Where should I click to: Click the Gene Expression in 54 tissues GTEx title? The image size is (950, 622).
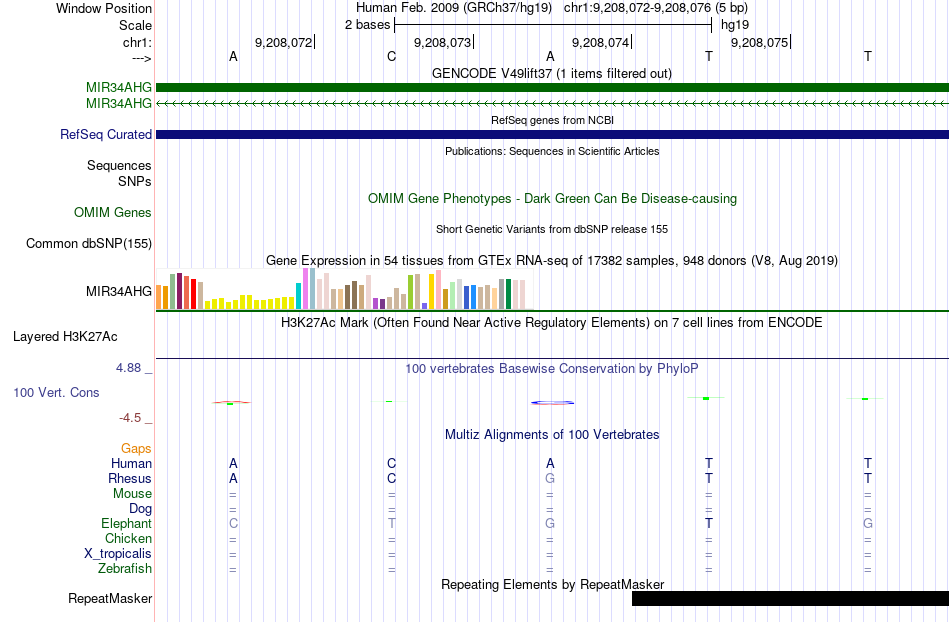pos(552,260)
